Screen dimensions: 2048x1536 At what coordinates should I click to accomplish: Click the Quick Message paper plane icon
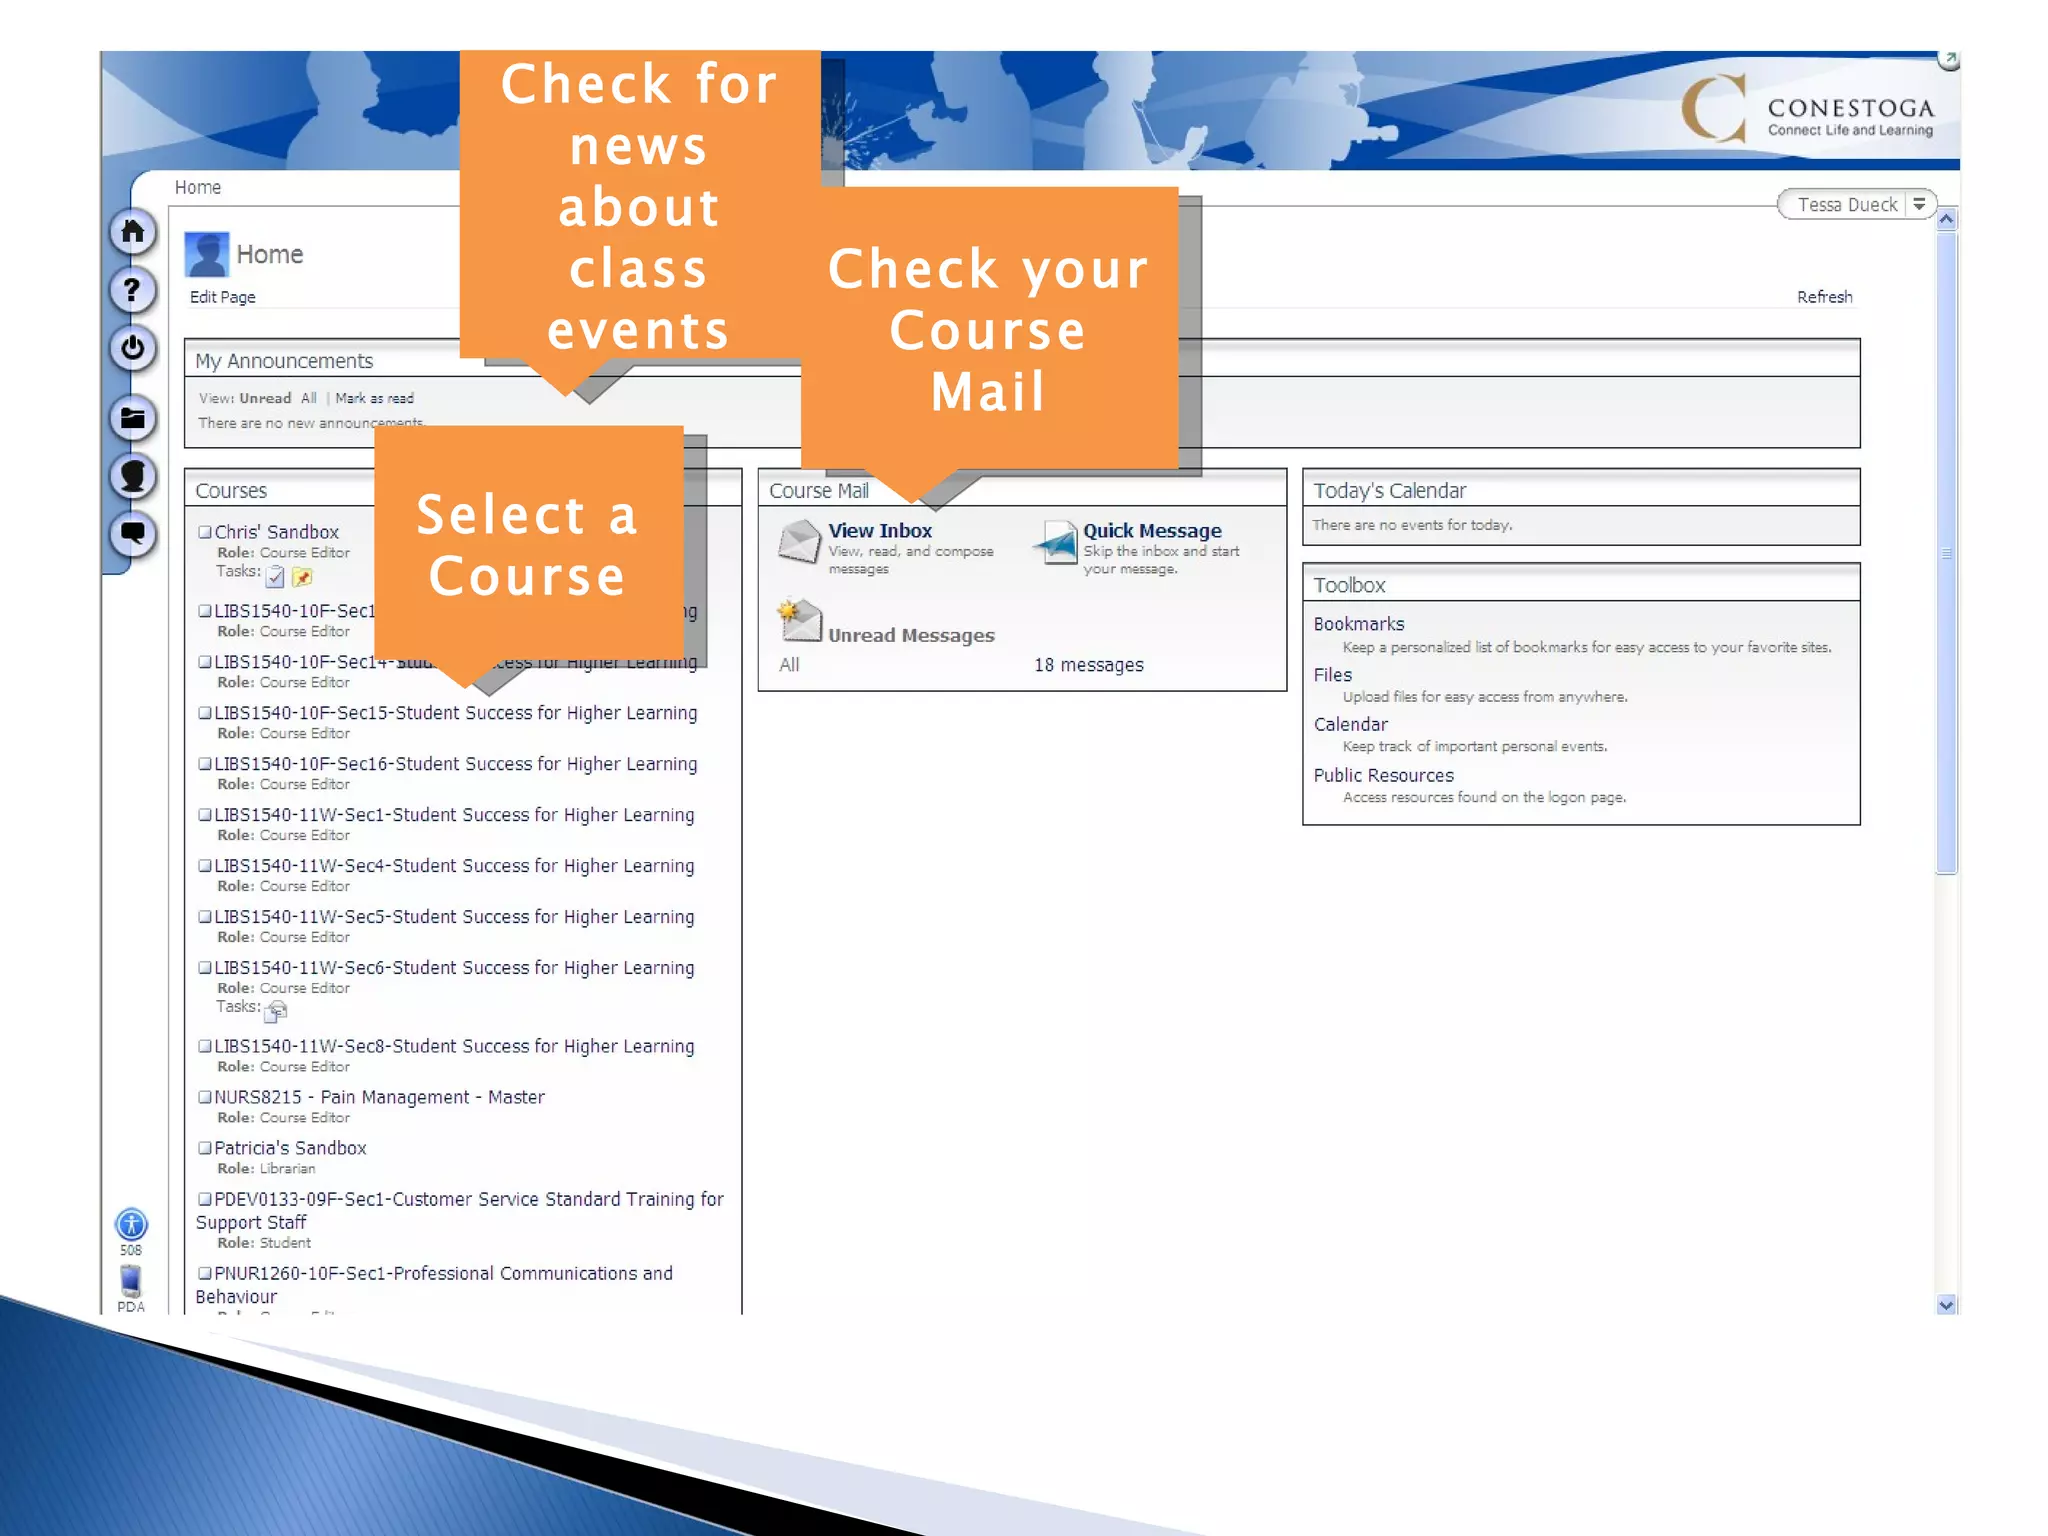(1056, 541)
